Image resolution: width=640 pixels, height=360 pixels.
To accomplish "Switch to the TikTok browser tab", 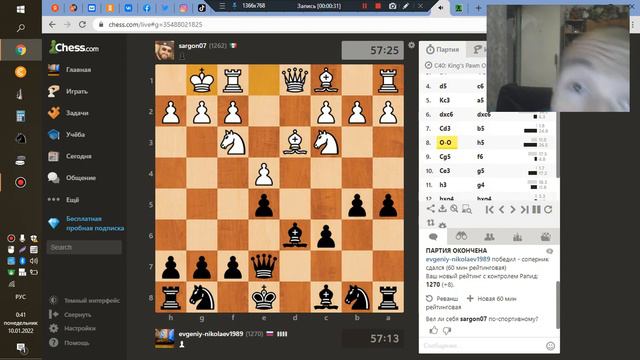I will point(202,8).
